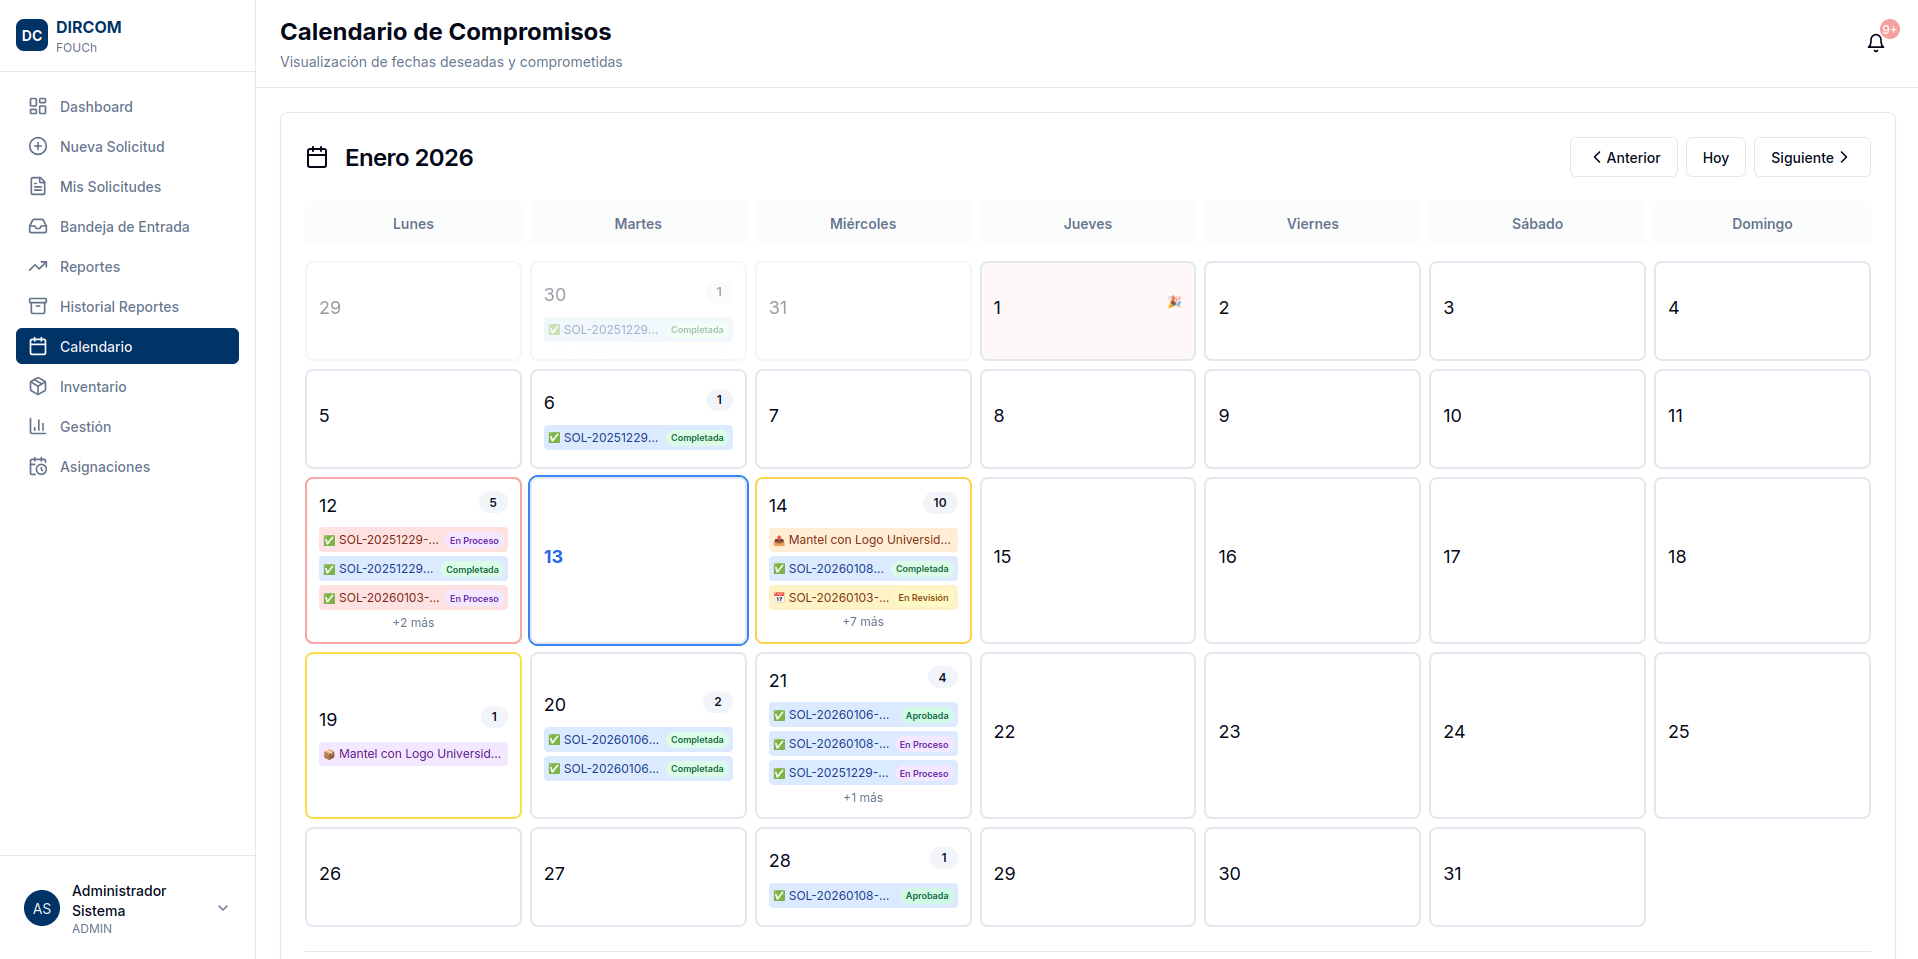Open notifications bell icon
Screen dimensions: 1918x959
pyautogui.click(x=1876, y=43)
